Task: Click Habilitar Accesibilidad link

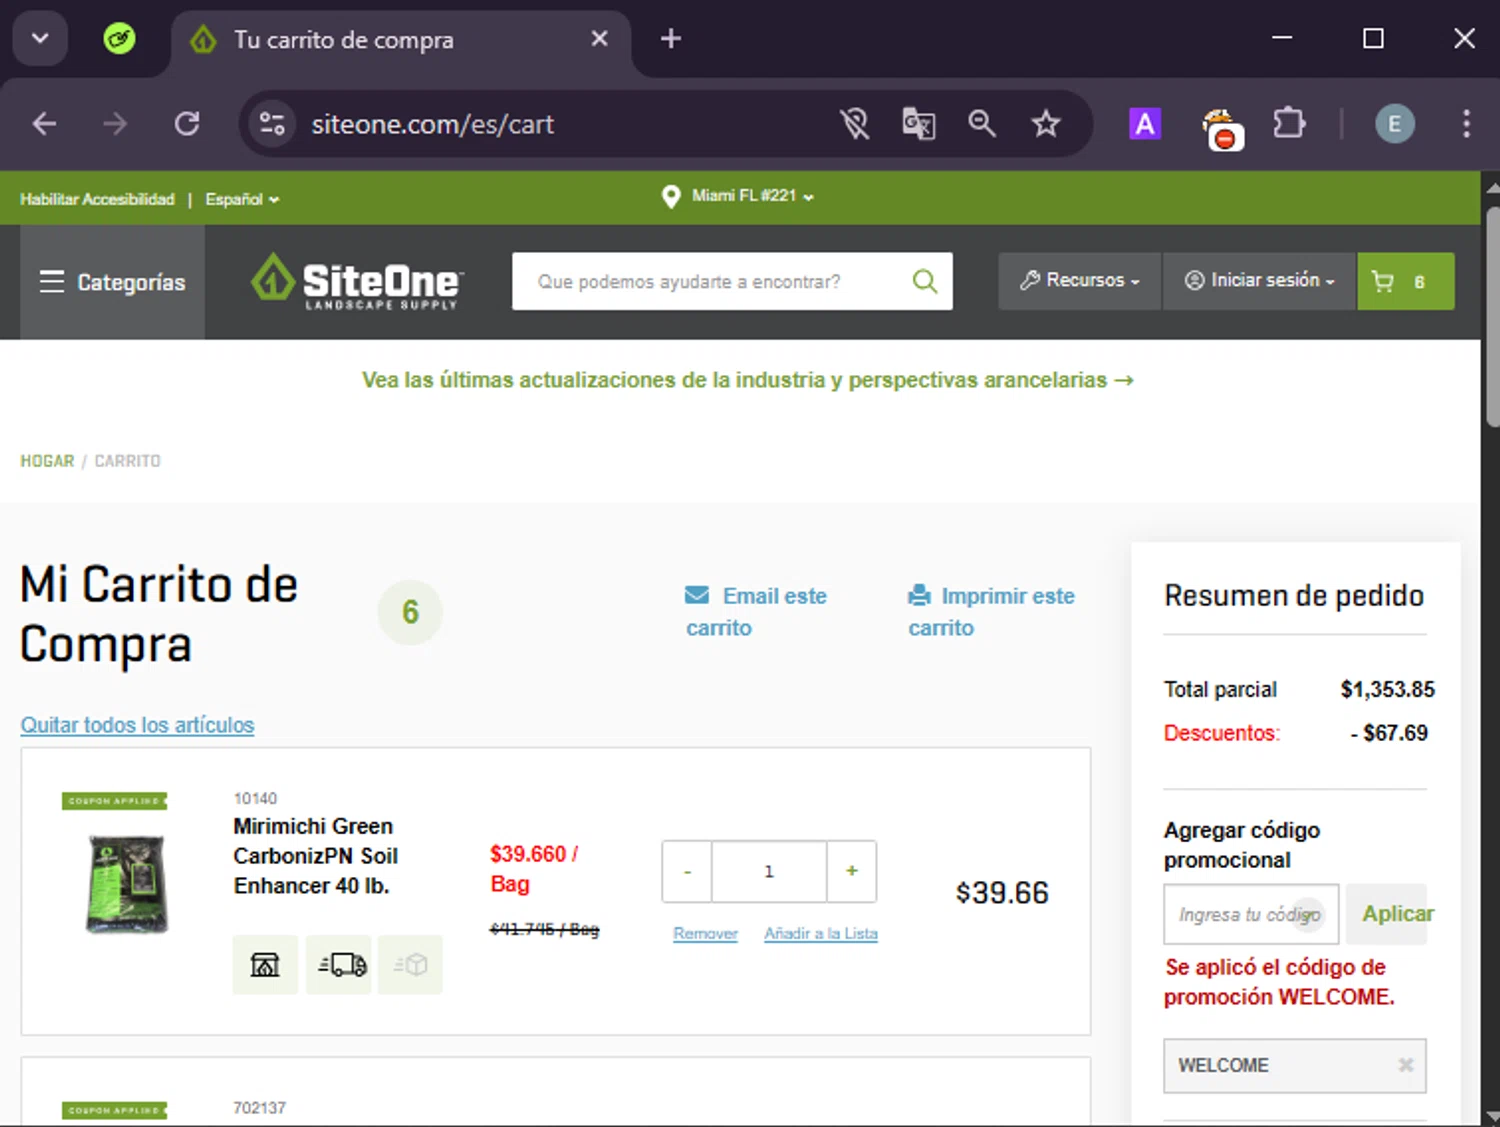Action: pyautogui.click(x=97, y=199)
